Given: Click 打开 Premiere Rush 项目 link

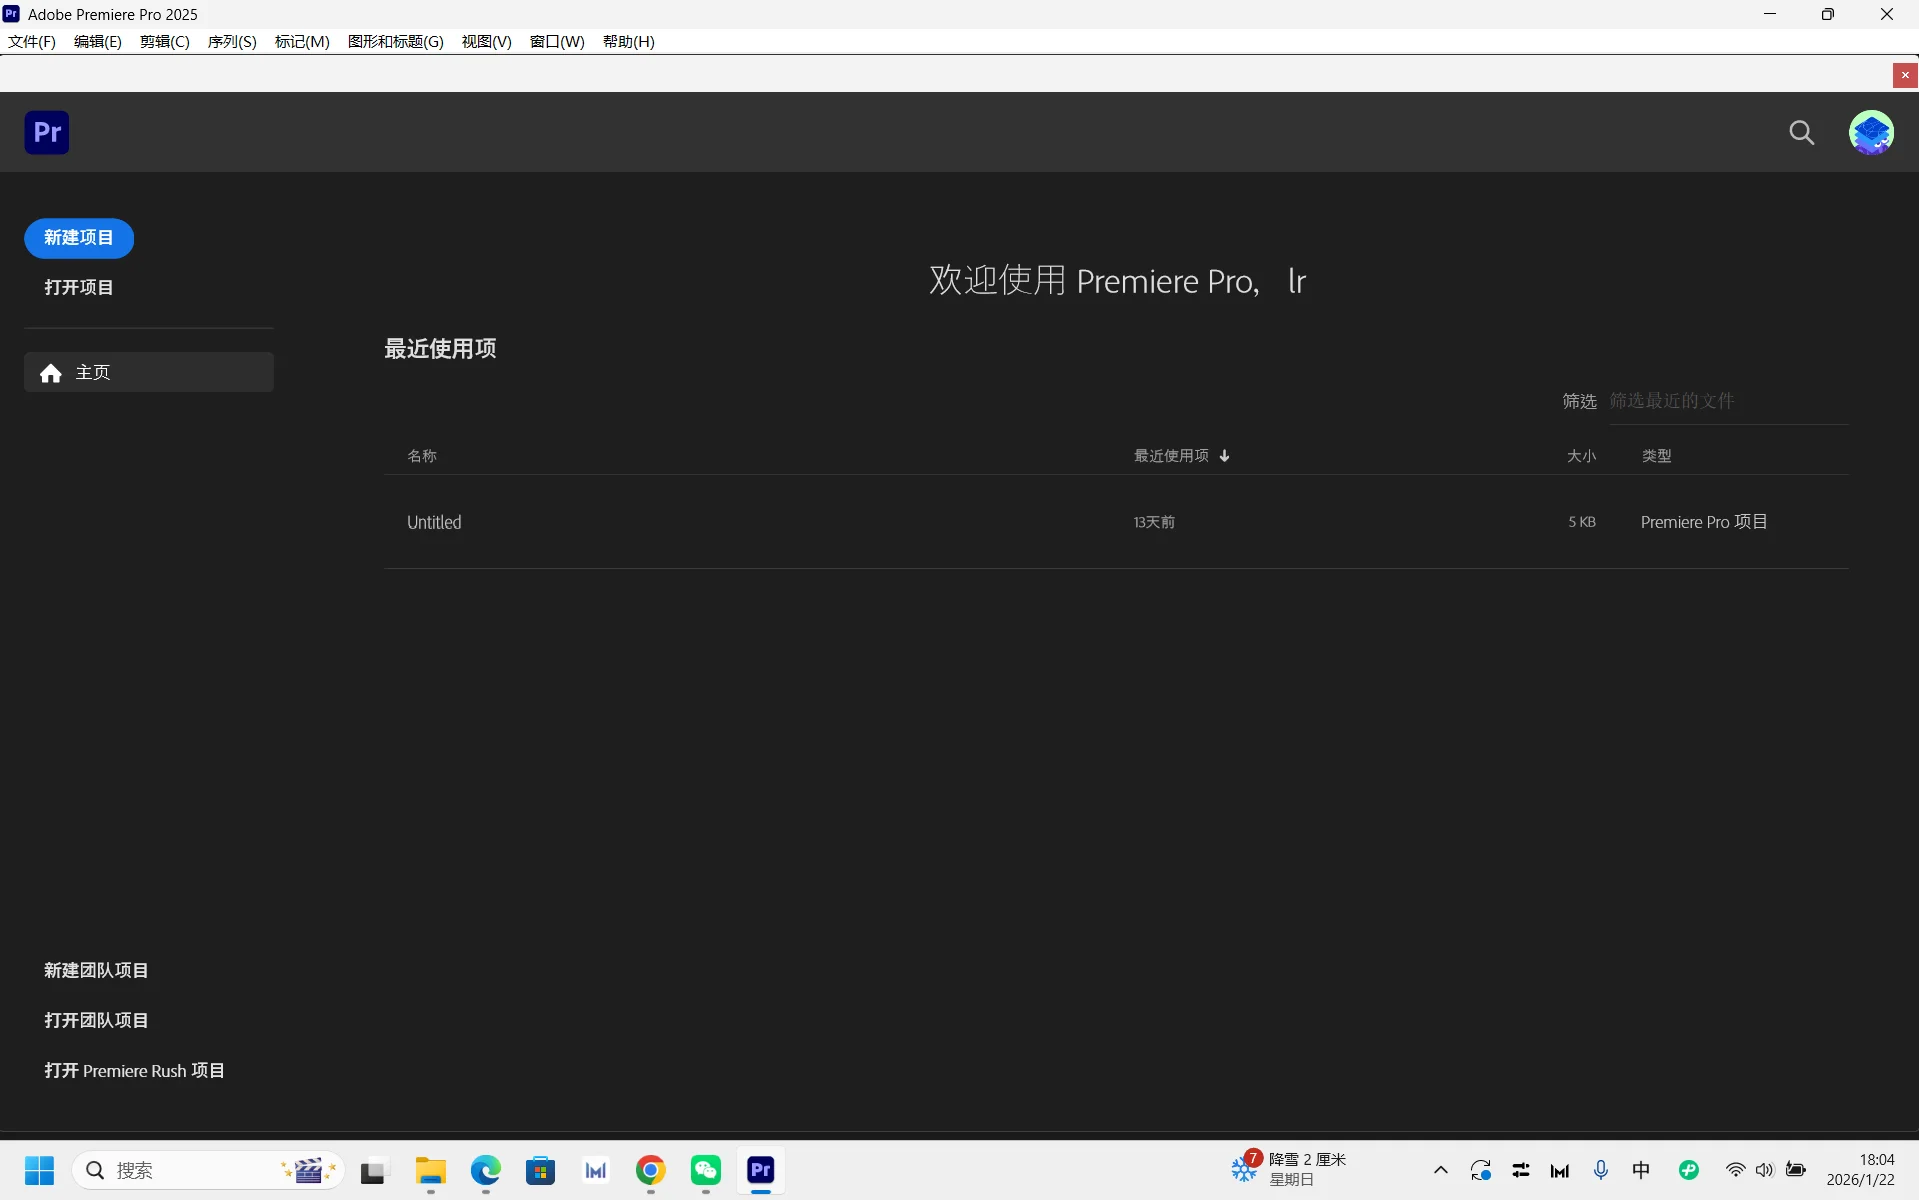Looking at the screenshot, I should [x=134, y=1070].
